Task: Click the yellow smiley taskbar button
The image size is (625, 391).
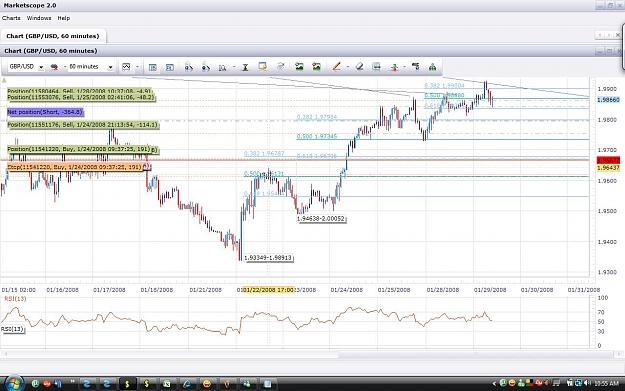Action: (207, 384)
